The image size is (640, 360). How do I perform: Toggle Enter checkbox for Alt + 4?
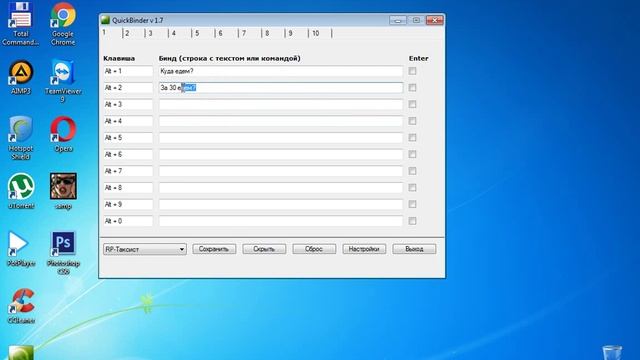click(x=412, y=121)
